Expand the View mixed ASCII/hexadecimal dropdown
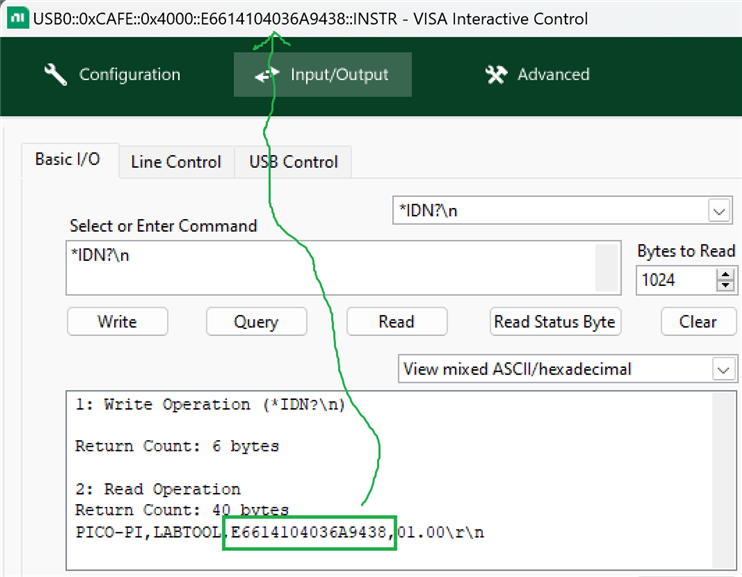 pyautogui.click(x=724, y=369)
